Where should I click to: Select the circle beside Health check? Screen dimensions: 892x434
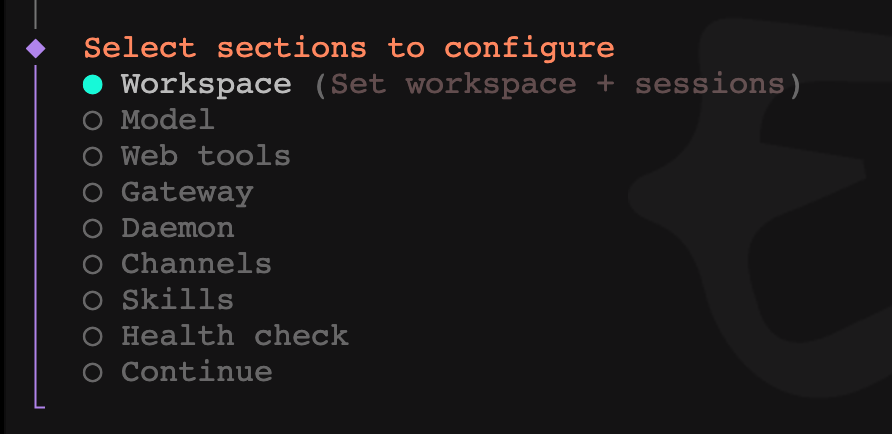[x=93, y=337]
